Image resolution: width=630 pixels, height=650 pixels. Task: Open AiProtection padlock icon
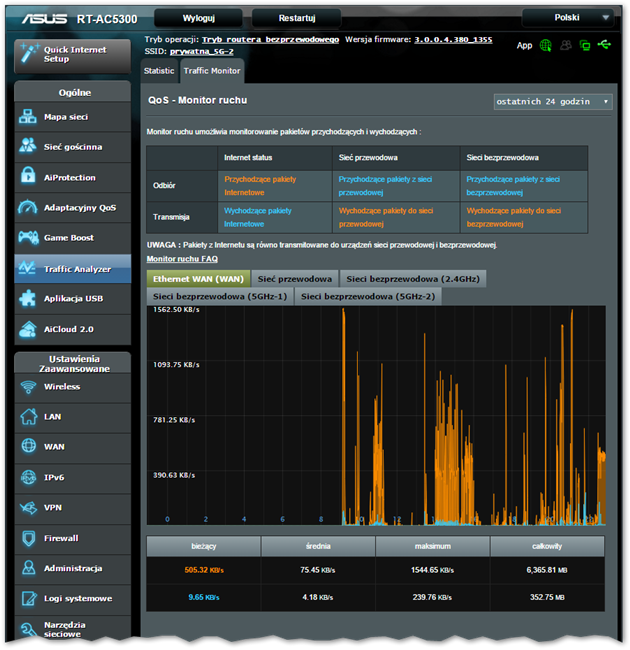[28, 176]
